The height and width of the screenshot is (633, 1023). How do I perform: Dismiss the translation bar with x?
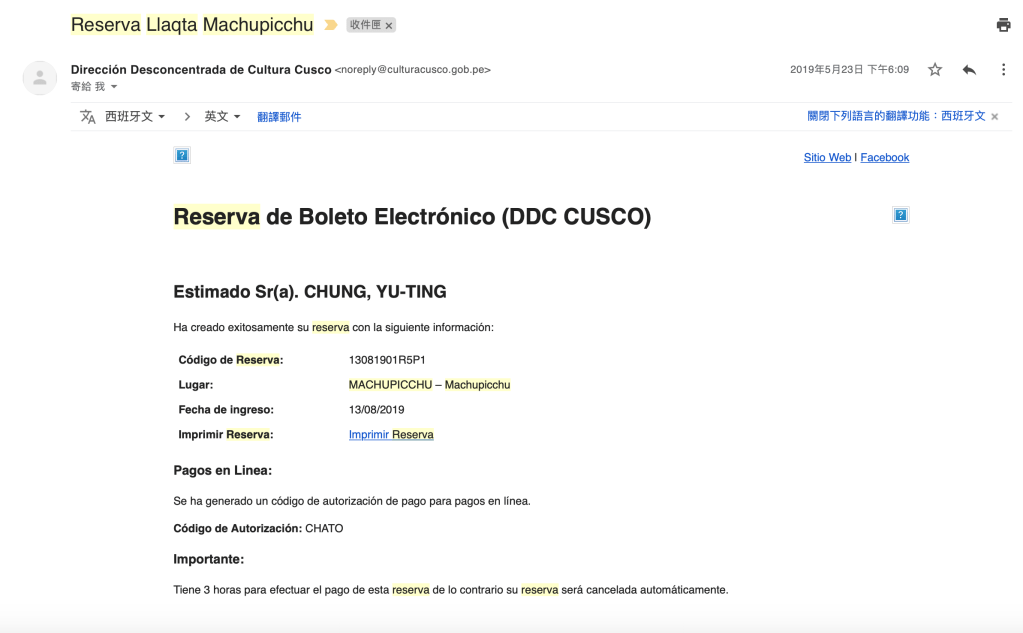pyautogui.click(x=994, y=117)
